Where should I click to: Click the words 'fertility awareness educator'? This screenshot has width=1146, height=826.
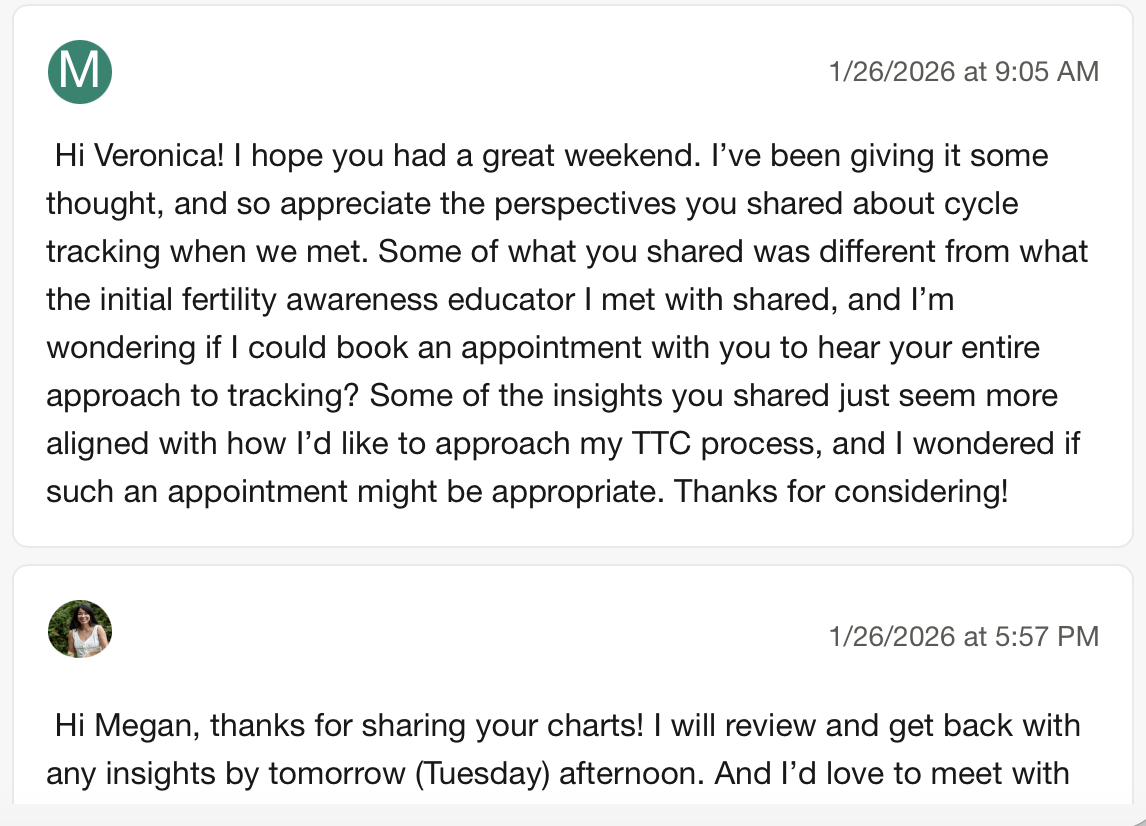click(x=378, y=300)
